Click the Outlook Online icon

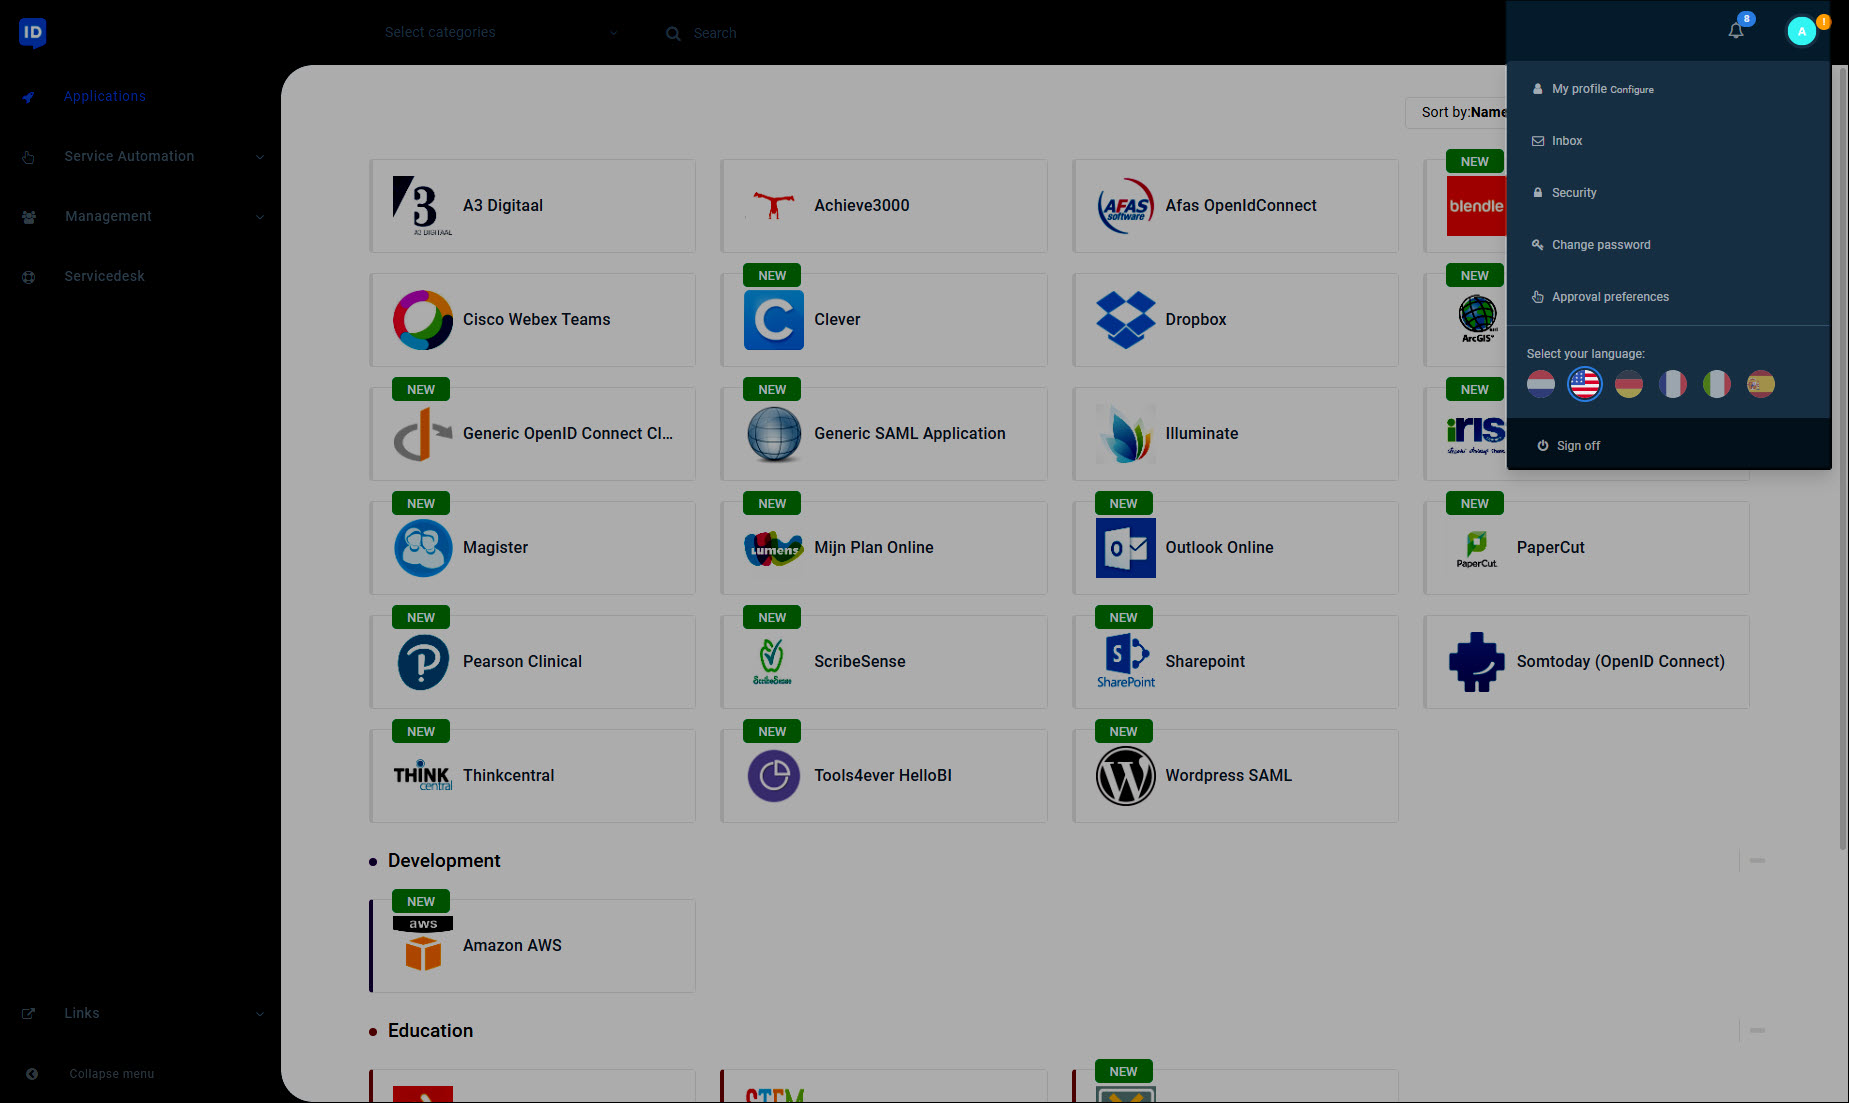[x=1126, y=548]
